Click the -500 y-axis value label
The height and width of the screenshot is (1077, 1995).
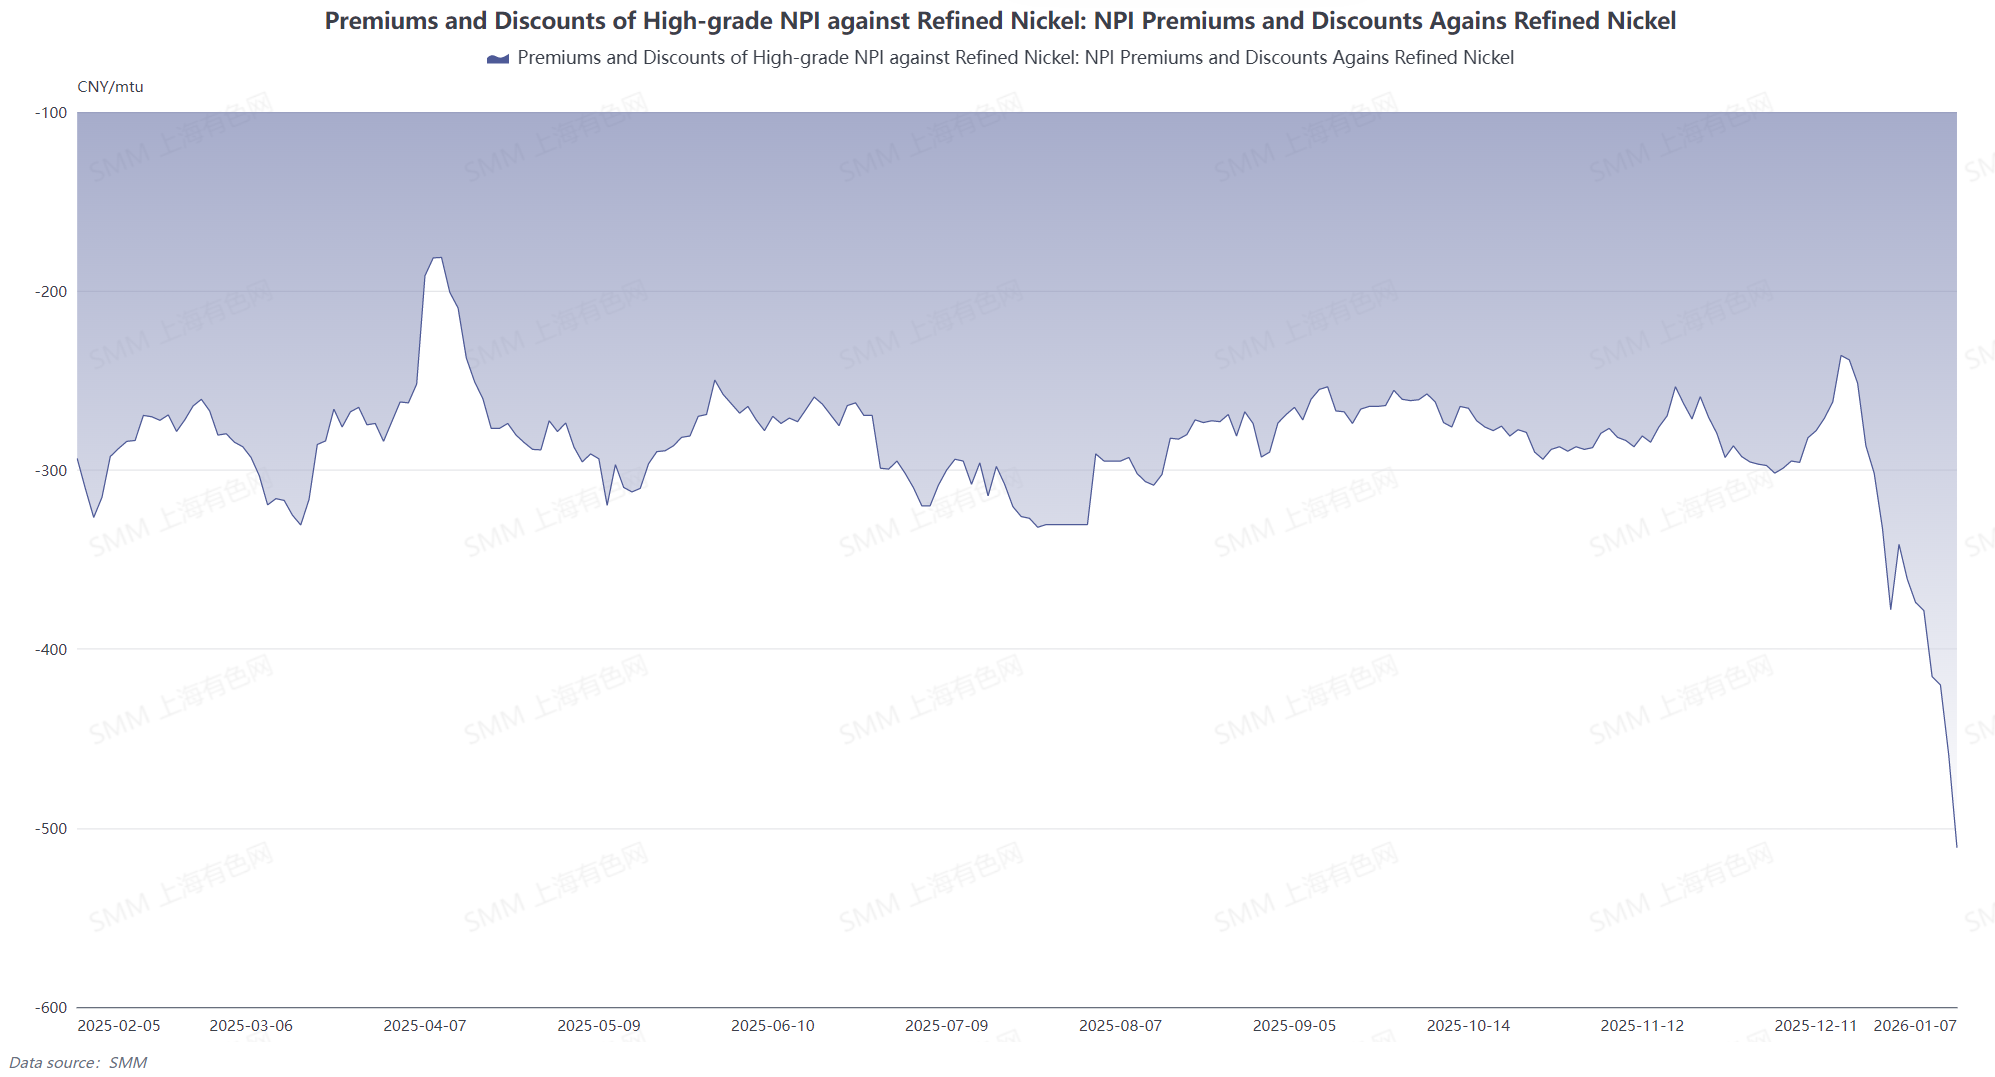click(51, 829)
